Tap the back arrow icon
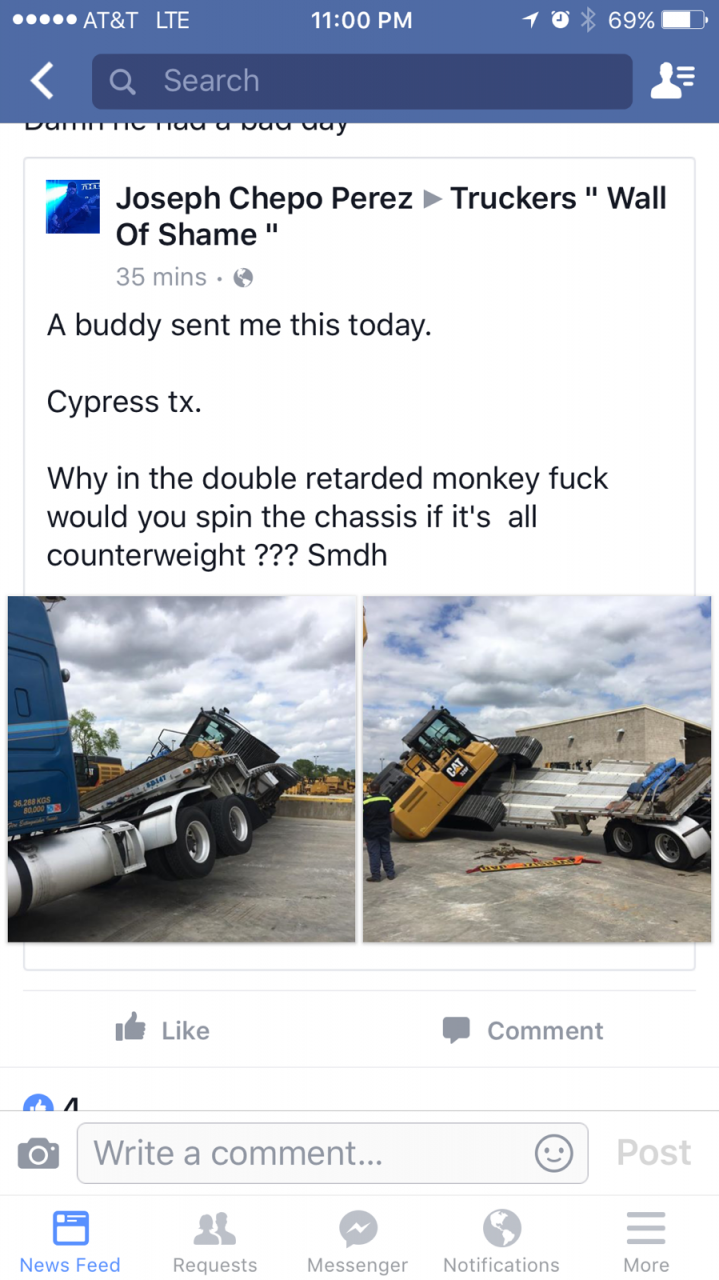 point(42,81)
